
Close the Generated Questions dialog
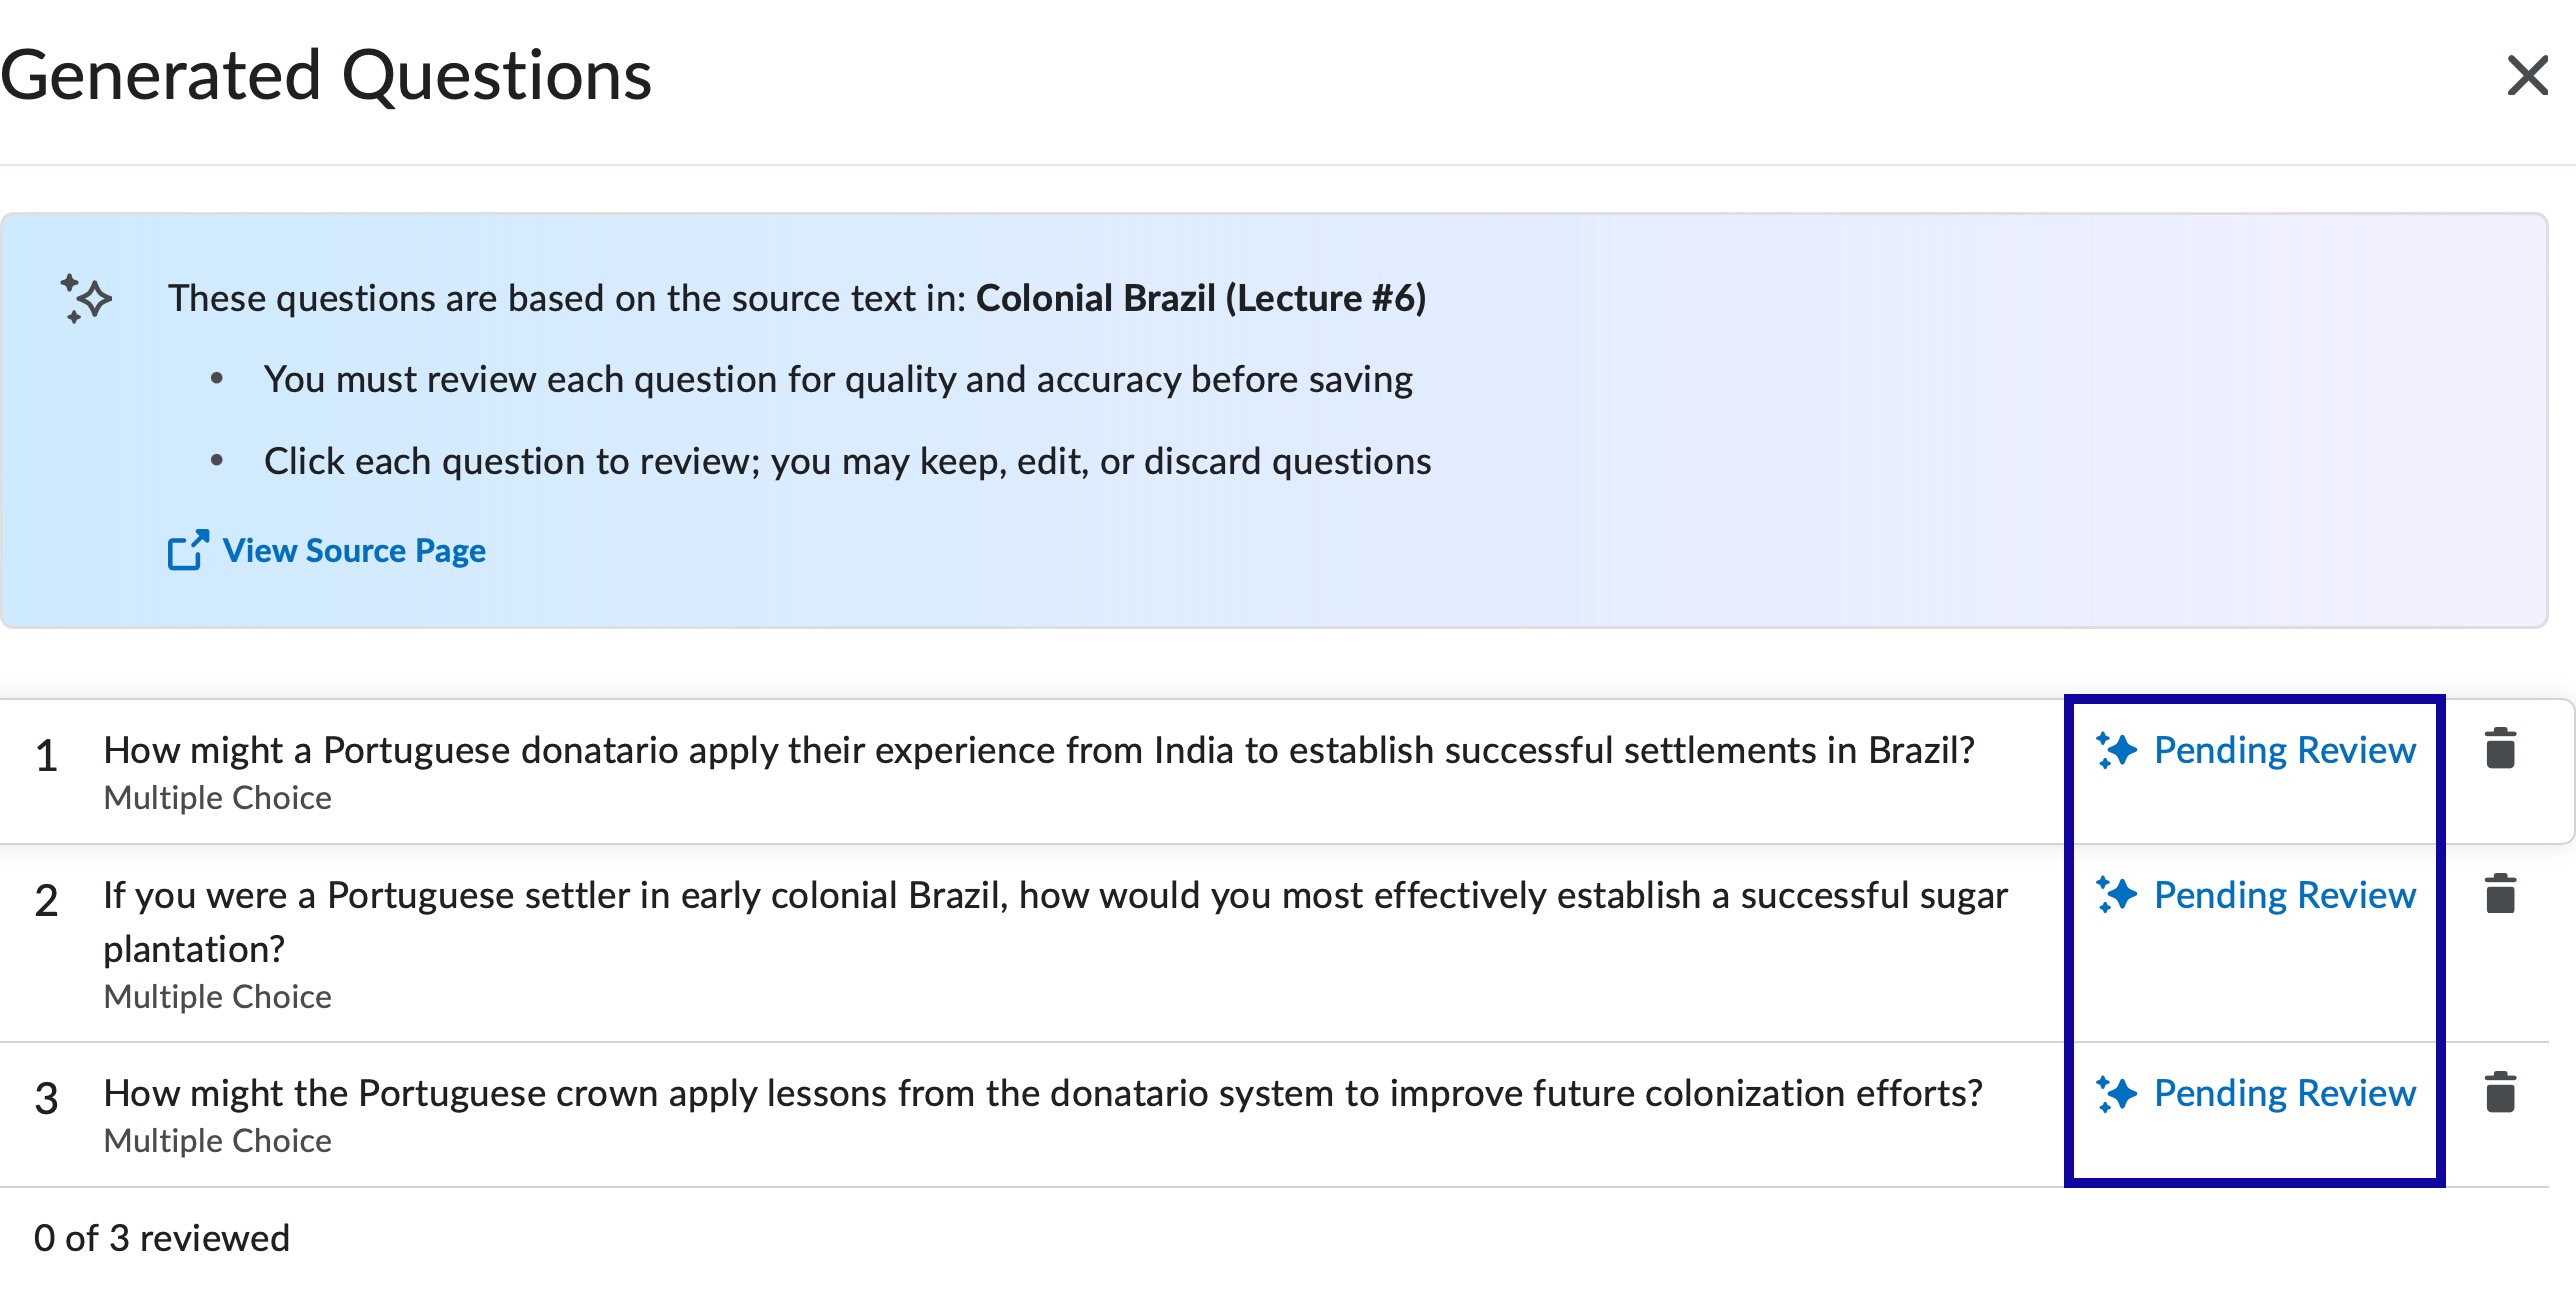pyautogui.click(x=2528, y=75)
